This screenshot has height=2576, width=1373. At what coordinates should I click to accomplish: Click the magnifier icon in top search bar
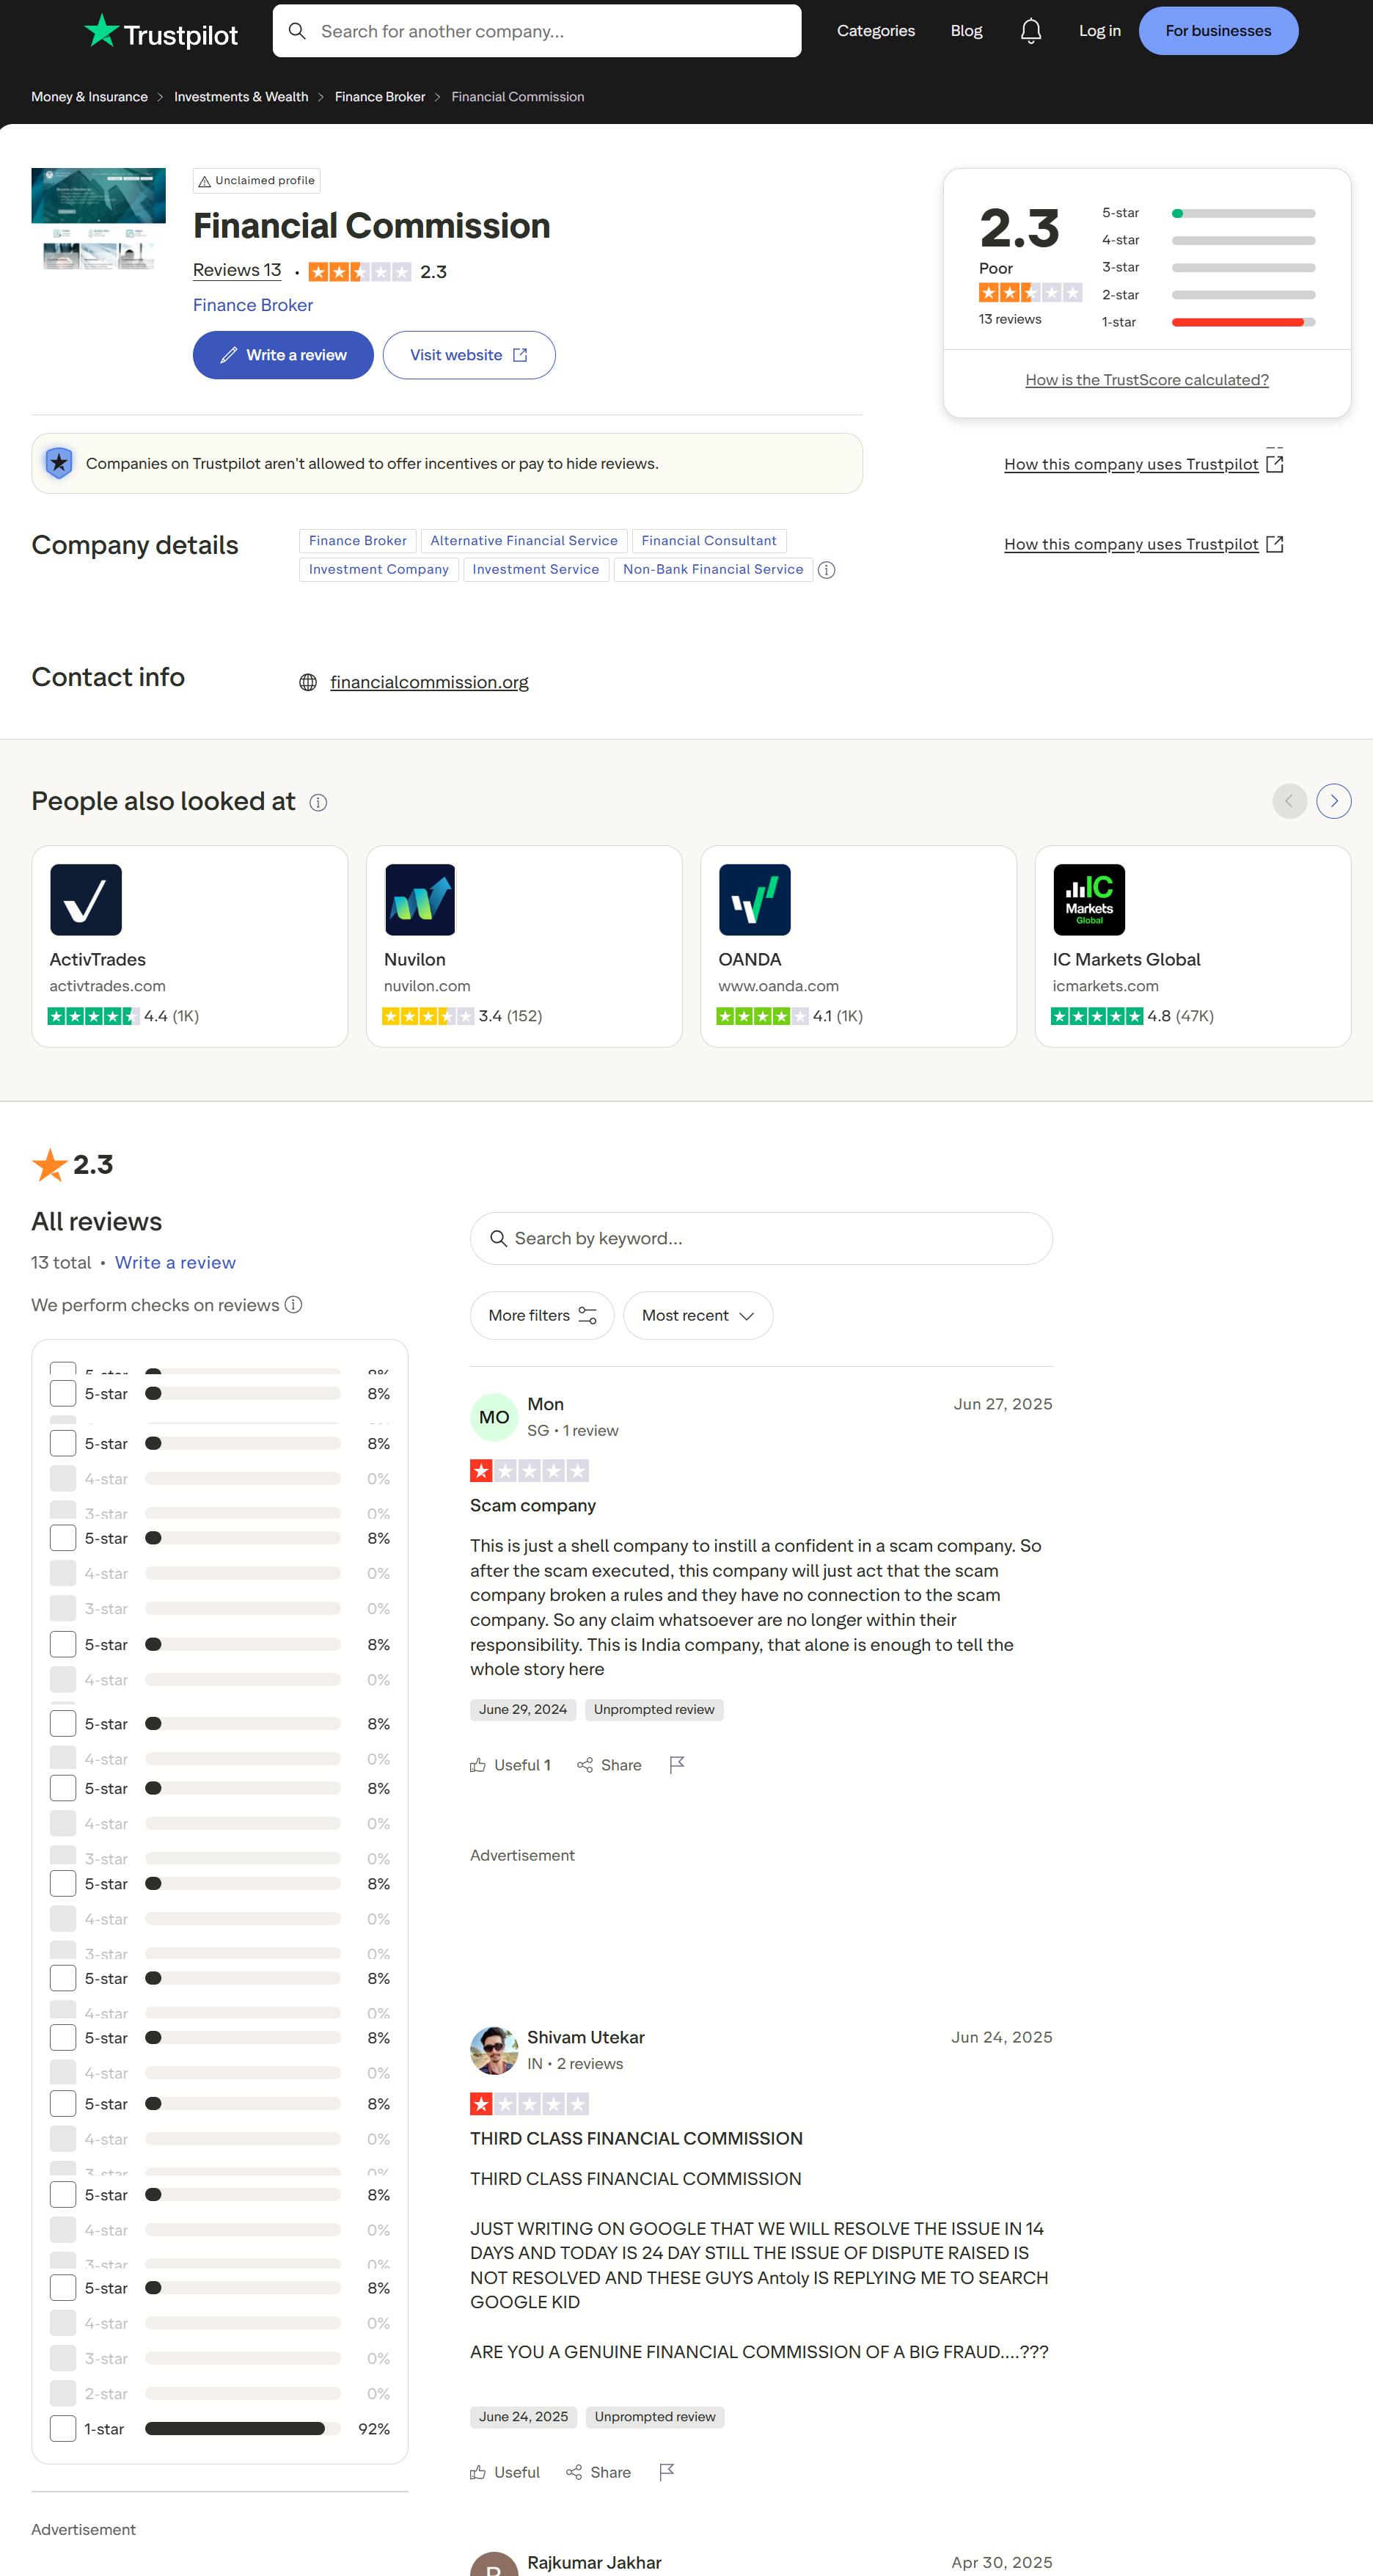(x=297, y=31)
